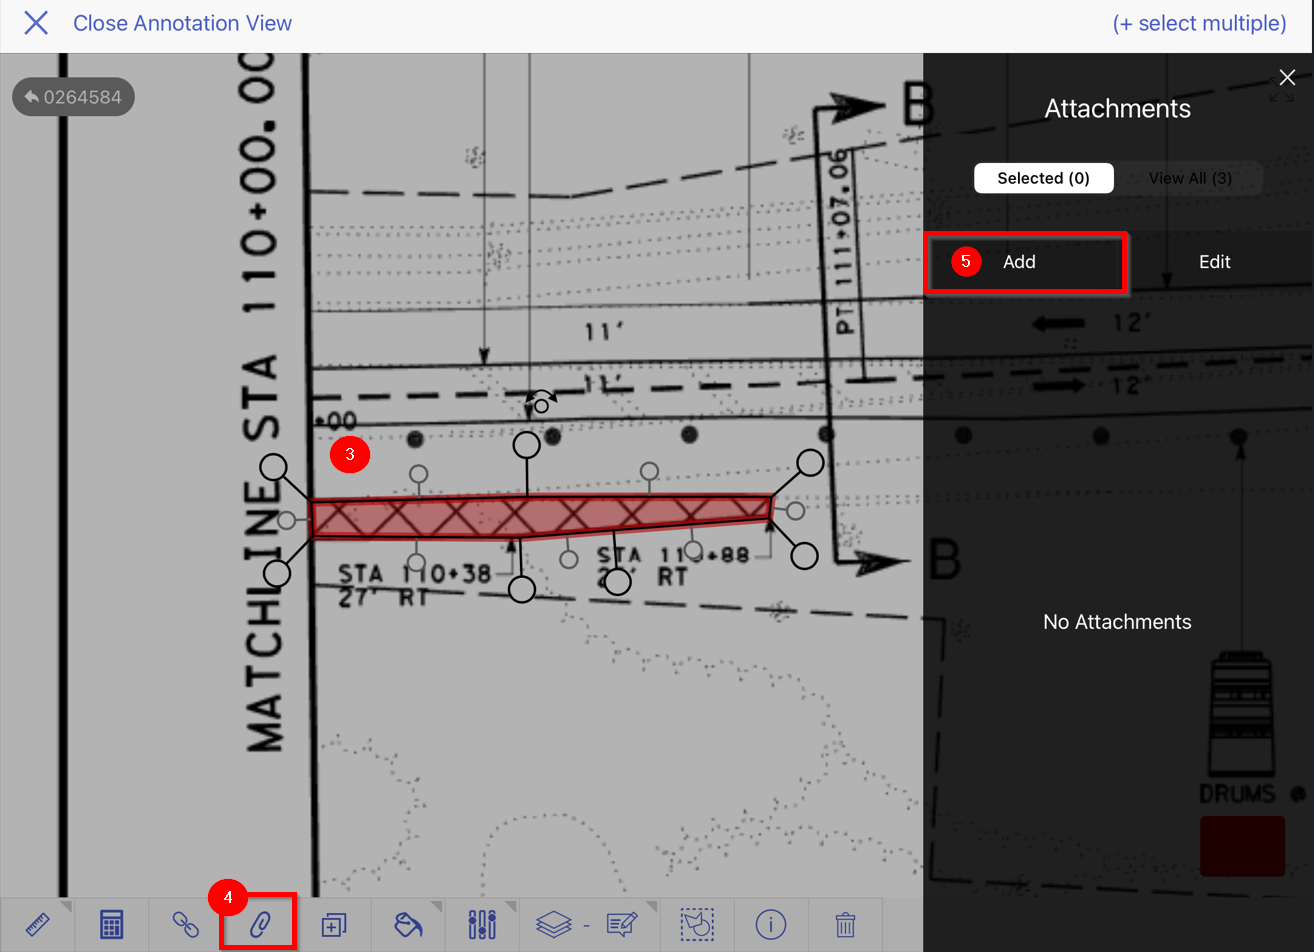
Task: Select the Measure ruler tool
Action: 36,924
